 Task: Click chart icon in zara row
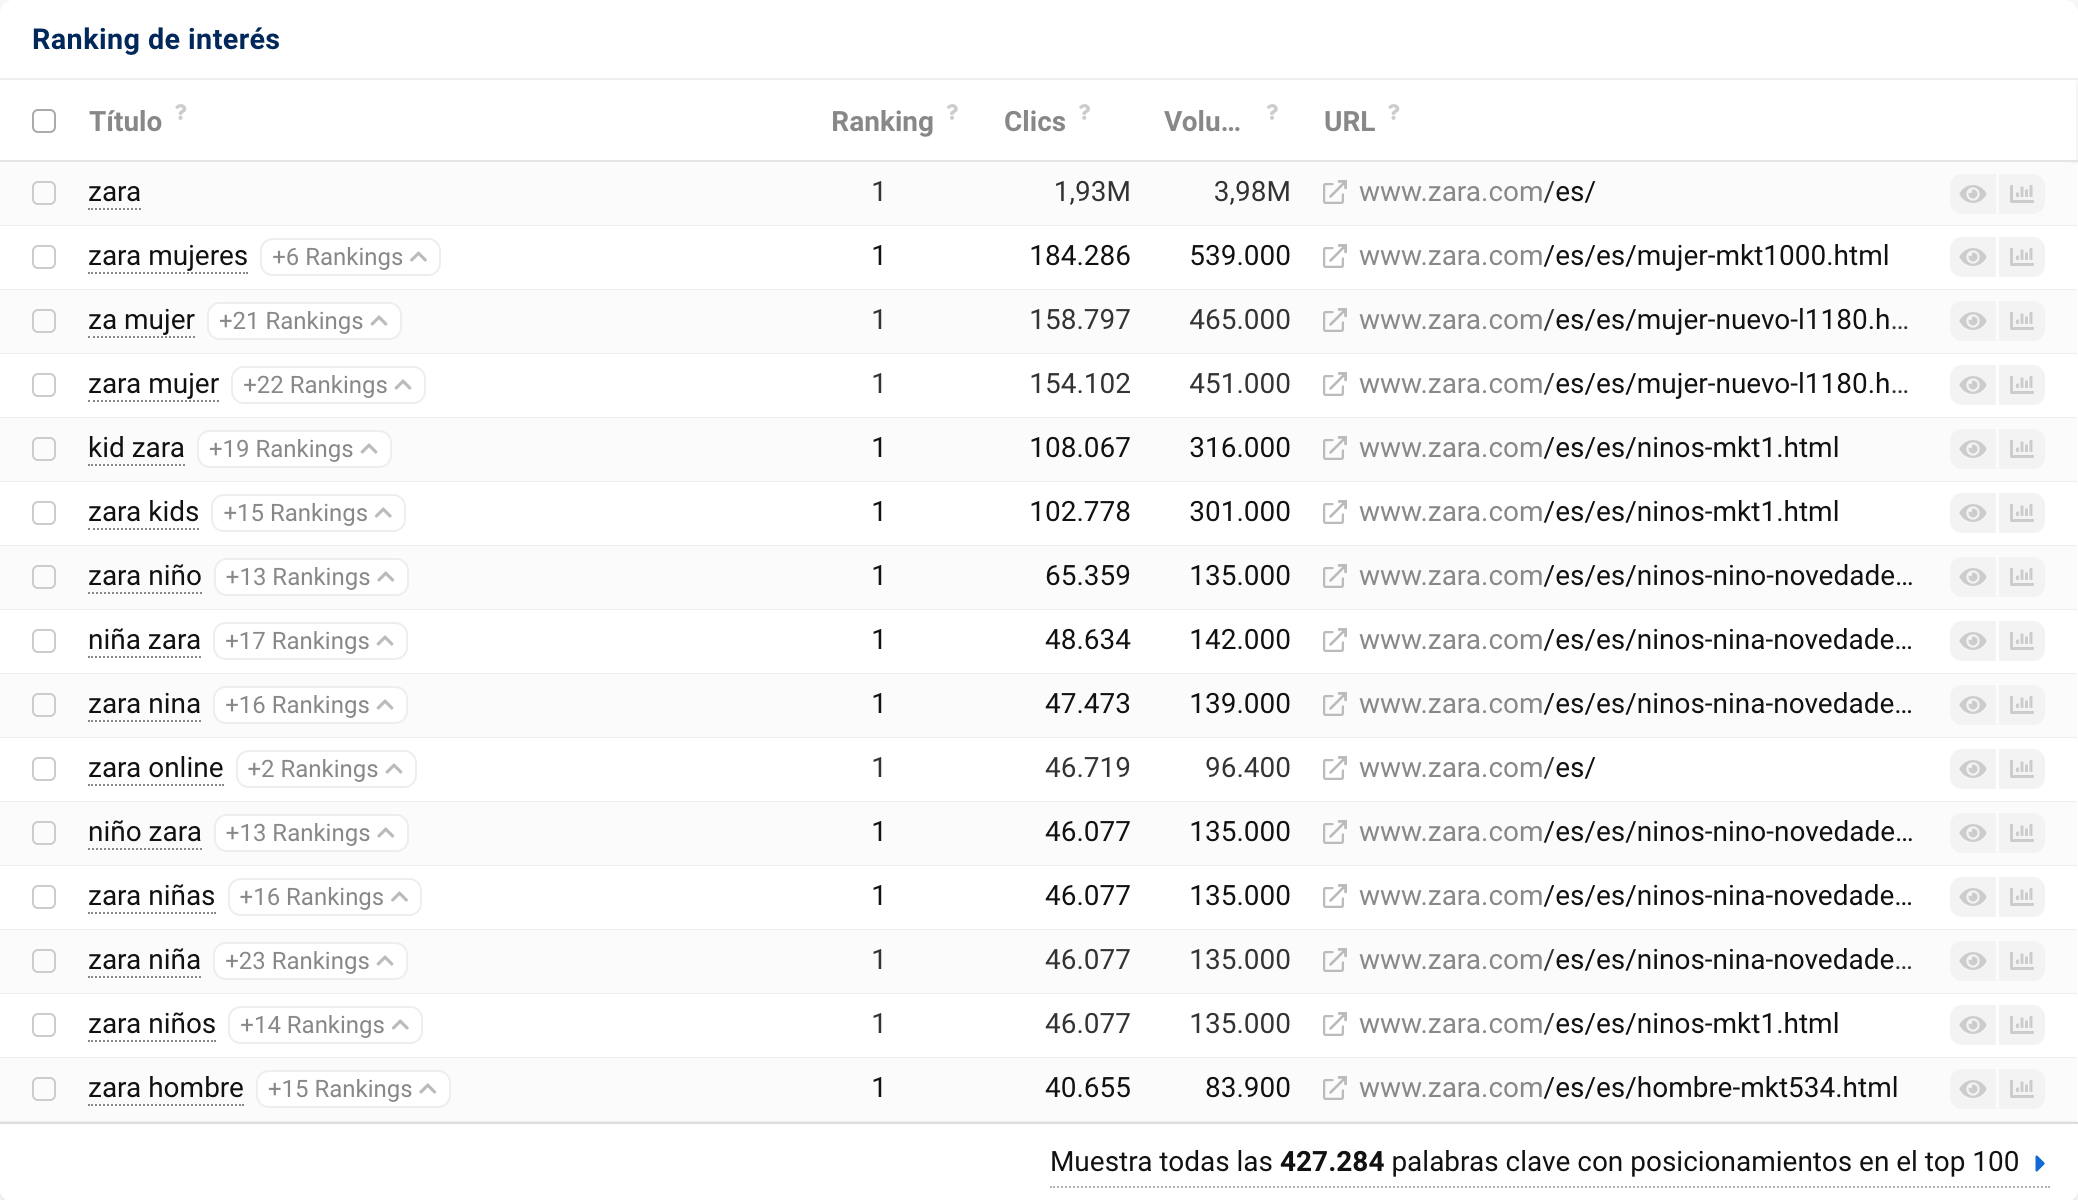click(2021, 193)
